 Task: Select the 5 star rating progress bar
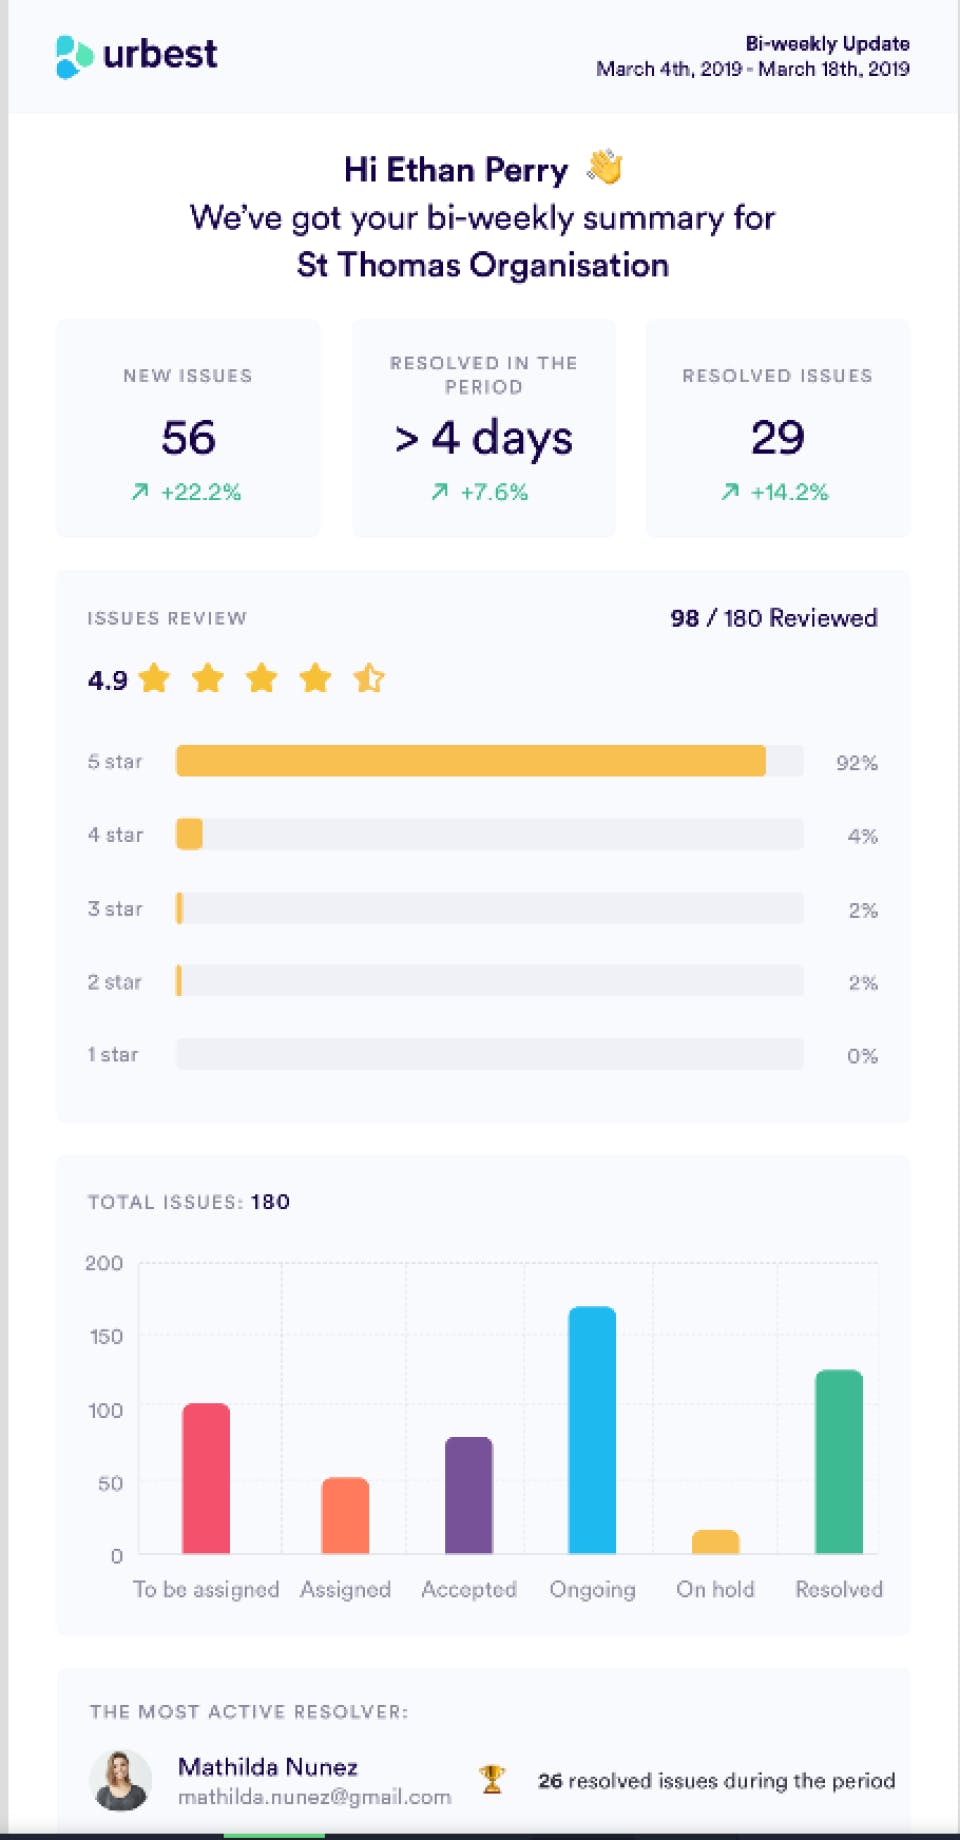(x=489, y=761)
